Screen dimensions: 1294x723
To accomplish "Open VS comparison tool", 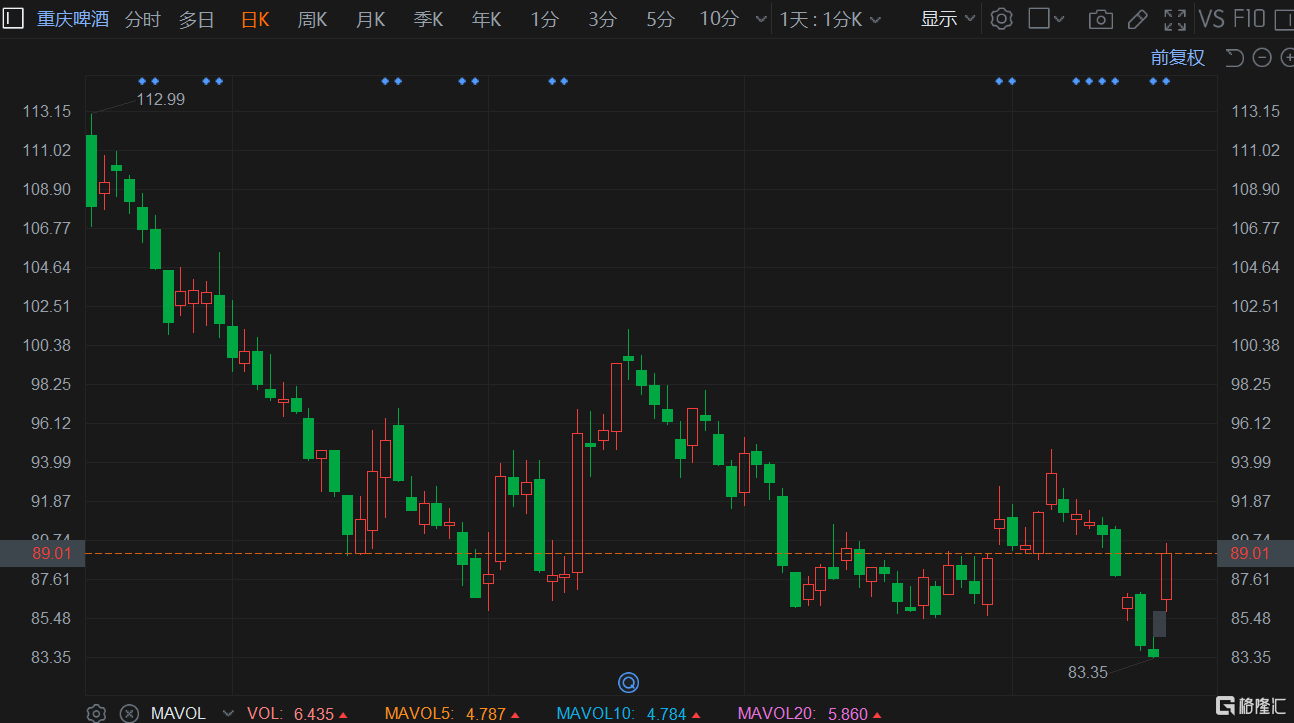I will (1211, 19).
